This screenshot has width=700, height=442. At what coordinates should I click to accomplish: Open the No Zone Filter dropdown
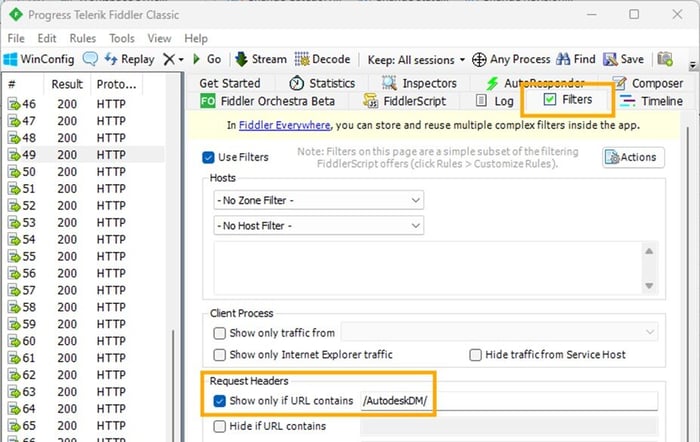(319, 200)
